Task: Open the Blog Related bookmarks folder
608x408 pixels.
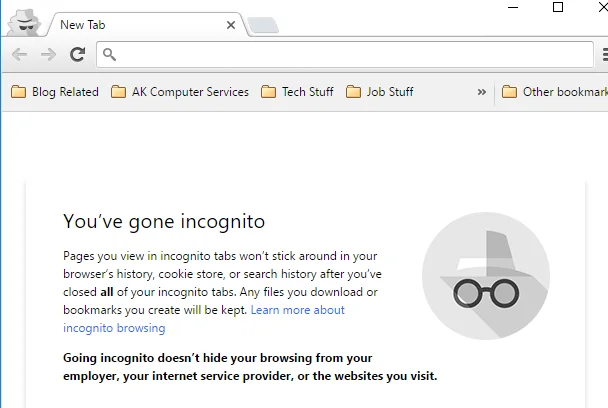Action: click(x=55, y=92)
